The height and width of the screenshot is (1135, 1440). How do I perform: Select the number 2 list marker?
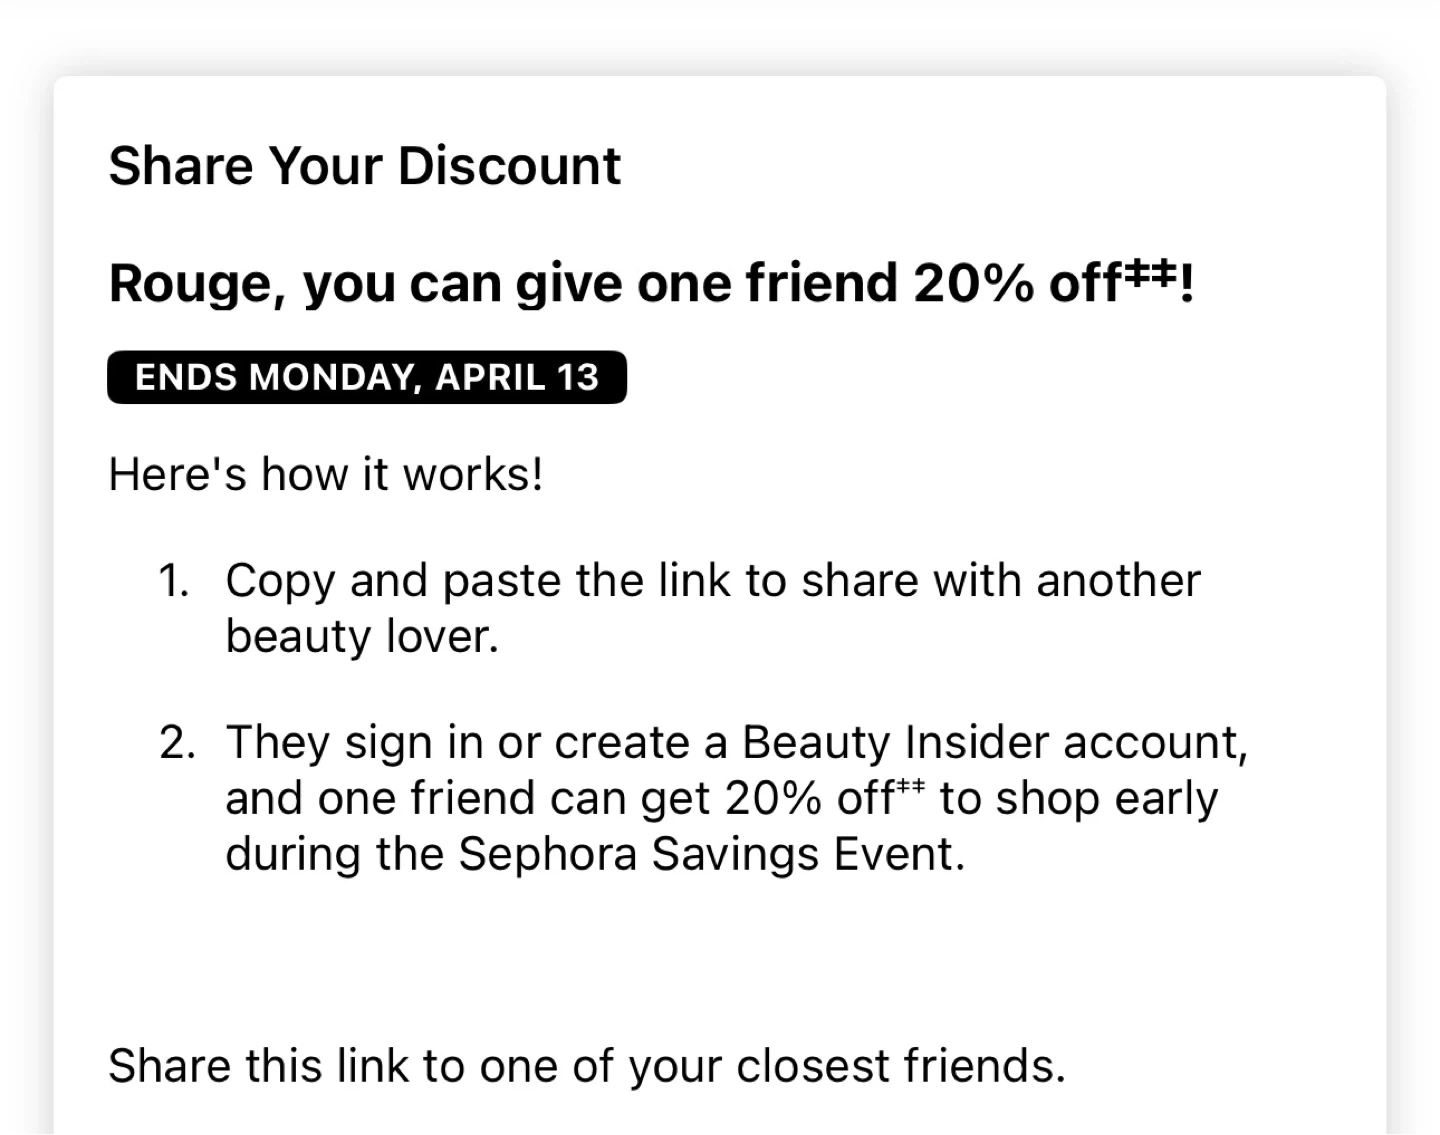[176, 743]
